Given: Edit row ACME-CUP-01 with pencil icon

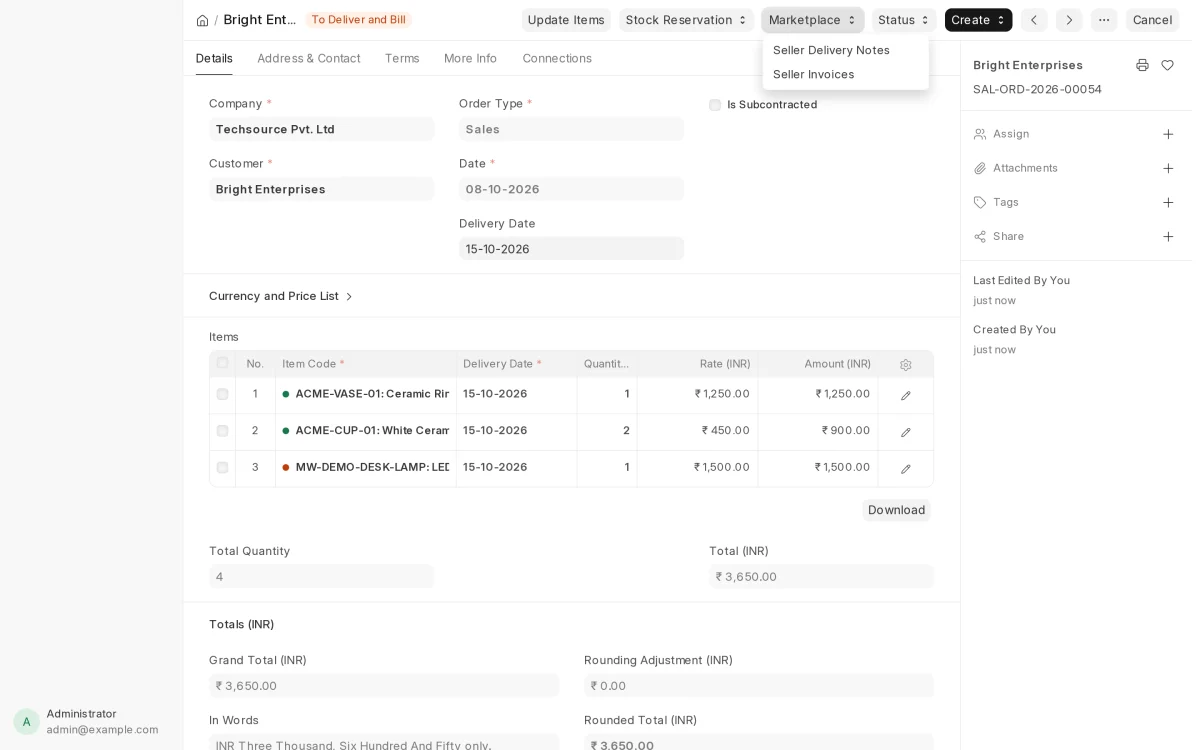Looking at the screenshot, I should (x=906, y=432).
